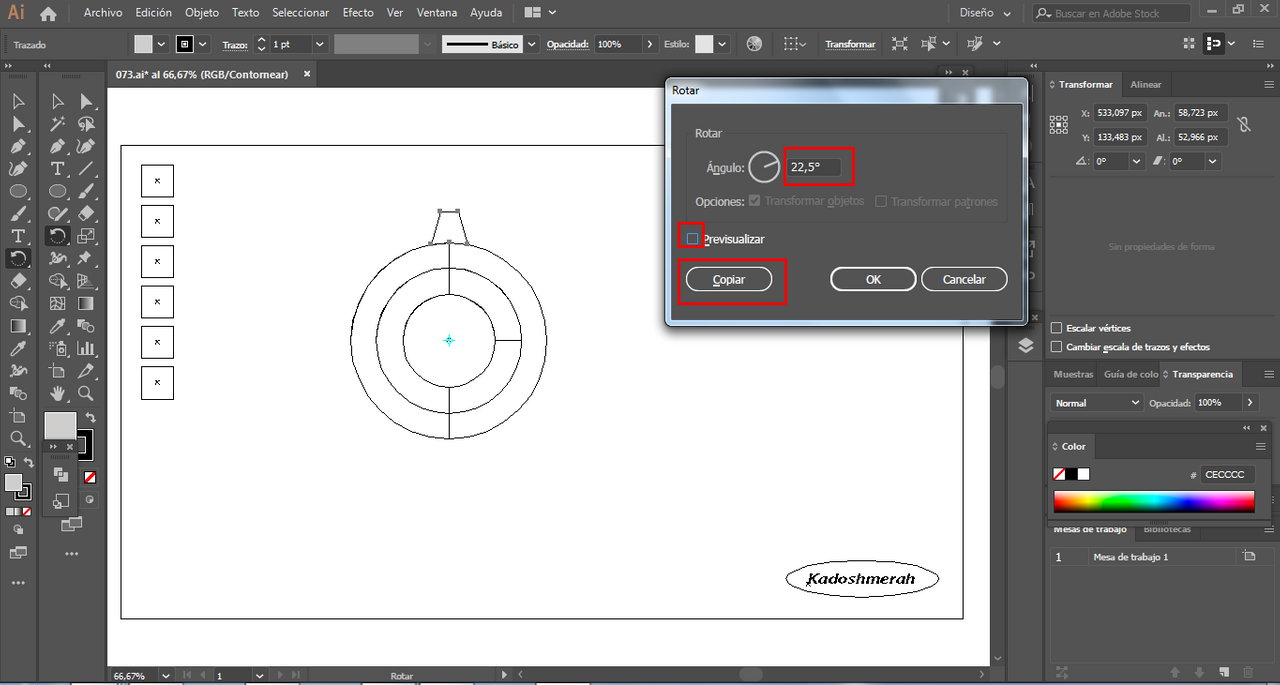Viewport: 1280px width, 685px height.
Task: Open the Color panel options menu
Action: [x=1261, y=446]
